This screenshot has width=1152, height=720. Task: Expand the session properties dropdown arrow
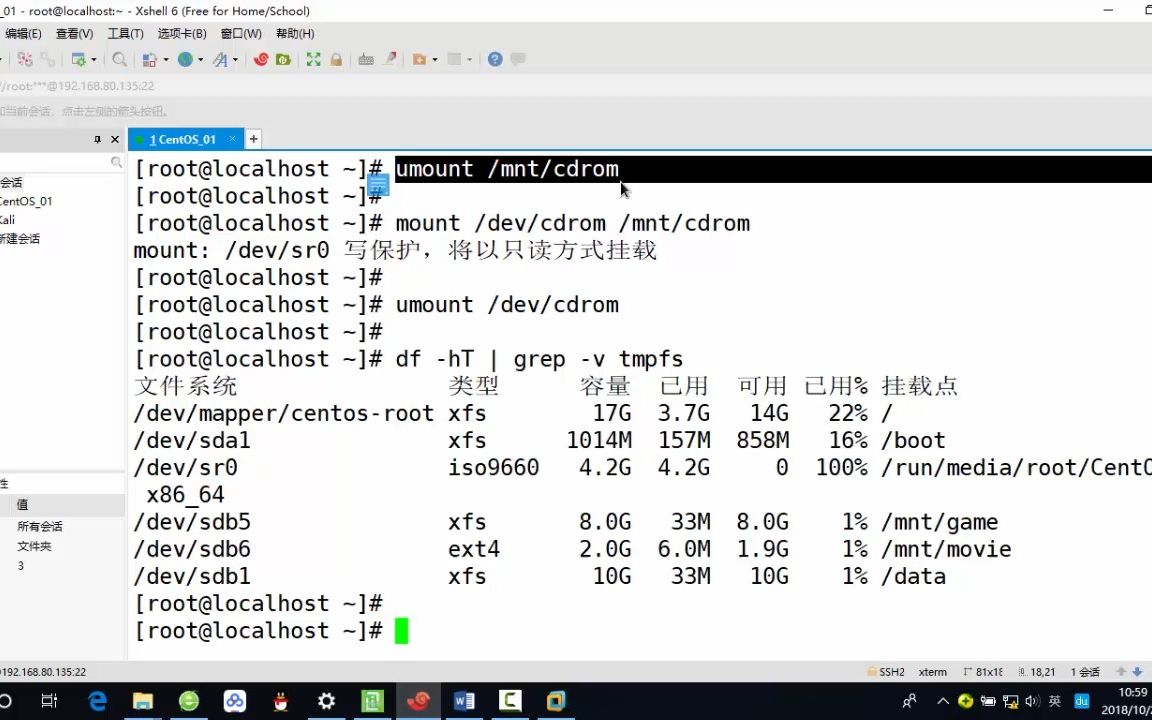[x=93, y=60]
